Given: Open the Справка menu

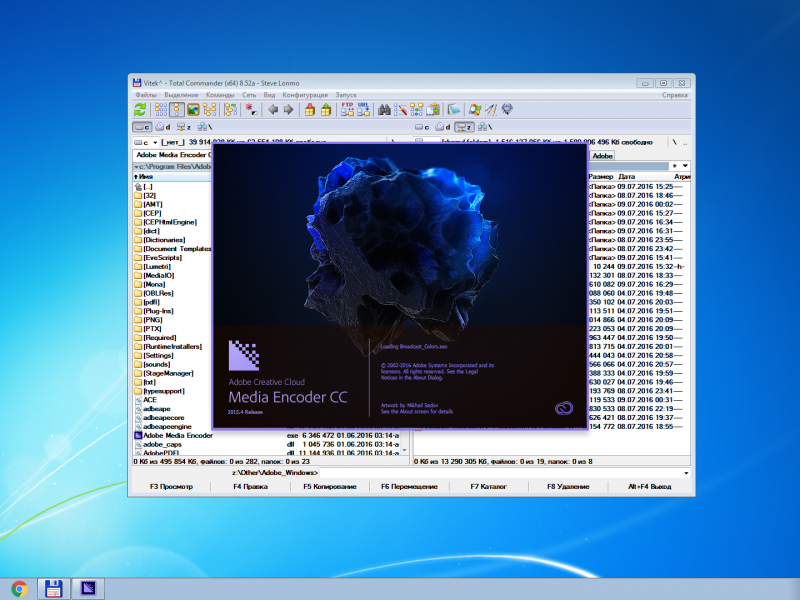Looking at the screenshot, I should (674, 95).
